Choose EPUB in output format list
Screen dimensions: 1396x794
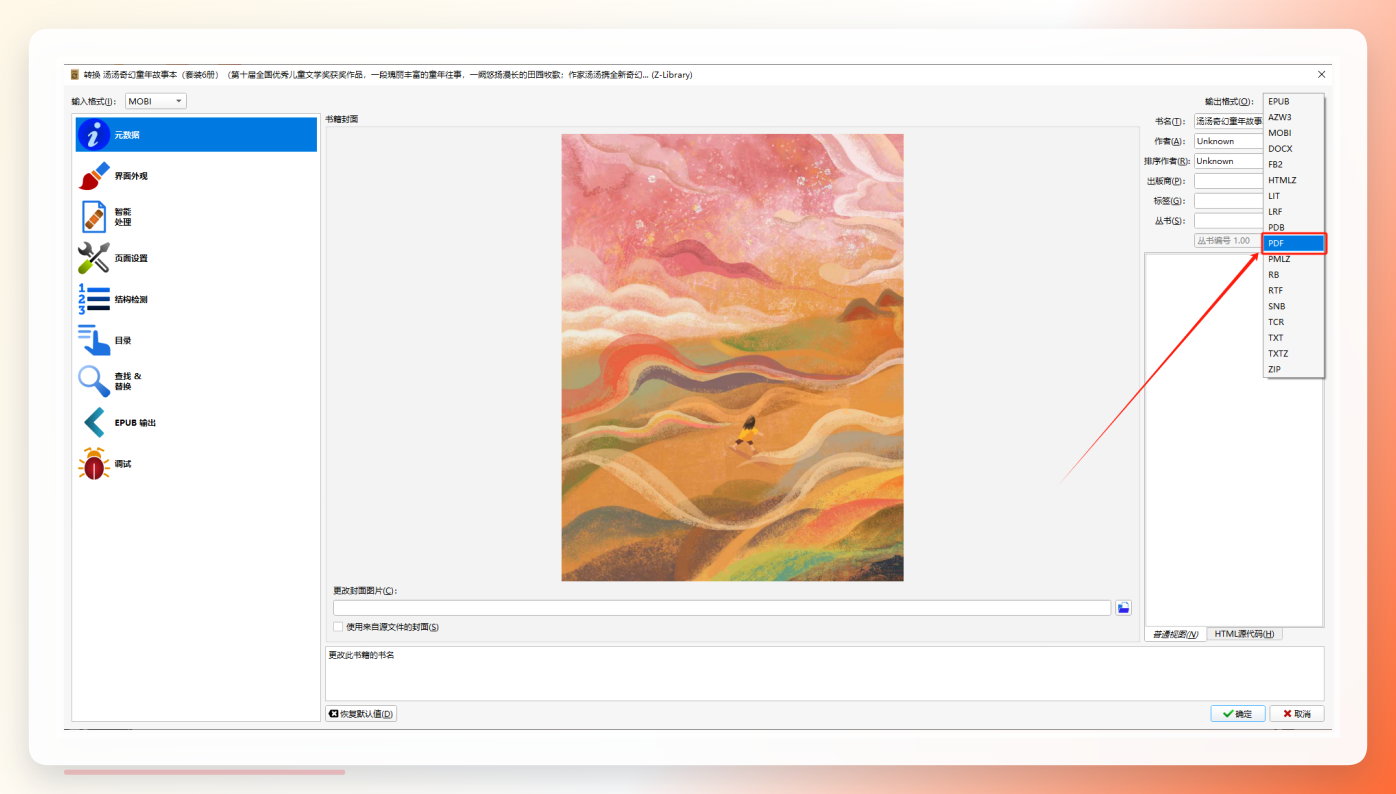click(x=1294, y=102)
